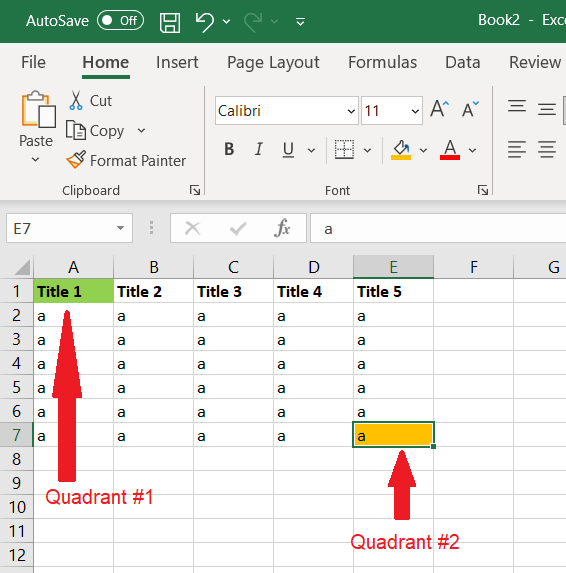Click the Save floppy disk icon
The width and height of the screenshot is (566, 573).
tap(170, 22)
